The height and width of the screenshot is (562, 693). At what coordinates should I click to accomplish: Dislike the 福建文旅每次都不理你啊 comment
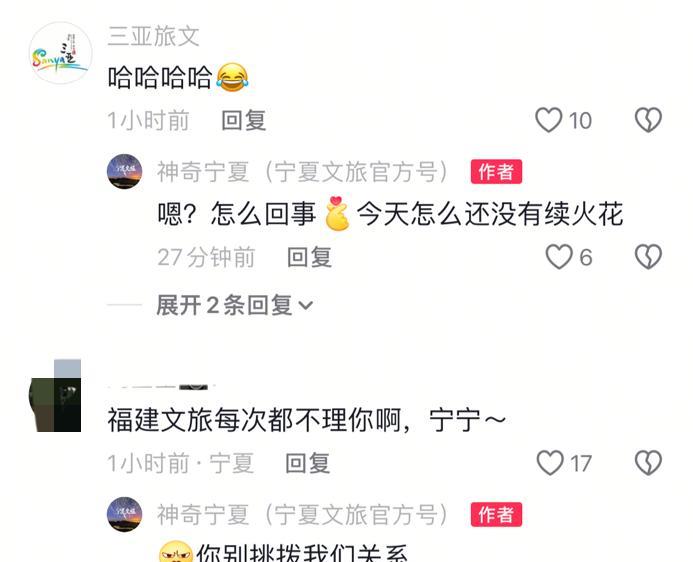tap(648, 463)
